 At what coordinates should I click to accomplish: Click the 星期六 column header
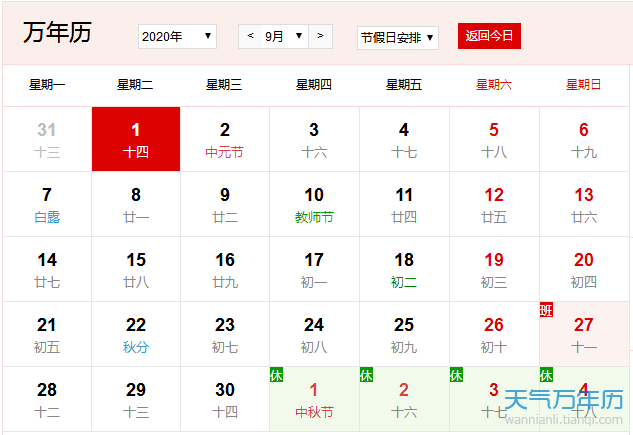click(494, 85)
